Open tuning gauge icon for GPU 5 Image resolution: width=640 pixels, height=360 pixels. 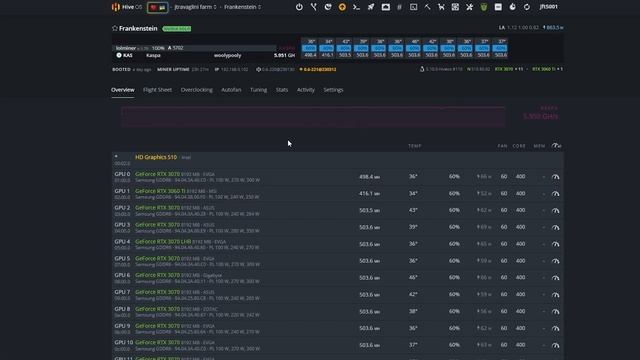coord(556,261)
